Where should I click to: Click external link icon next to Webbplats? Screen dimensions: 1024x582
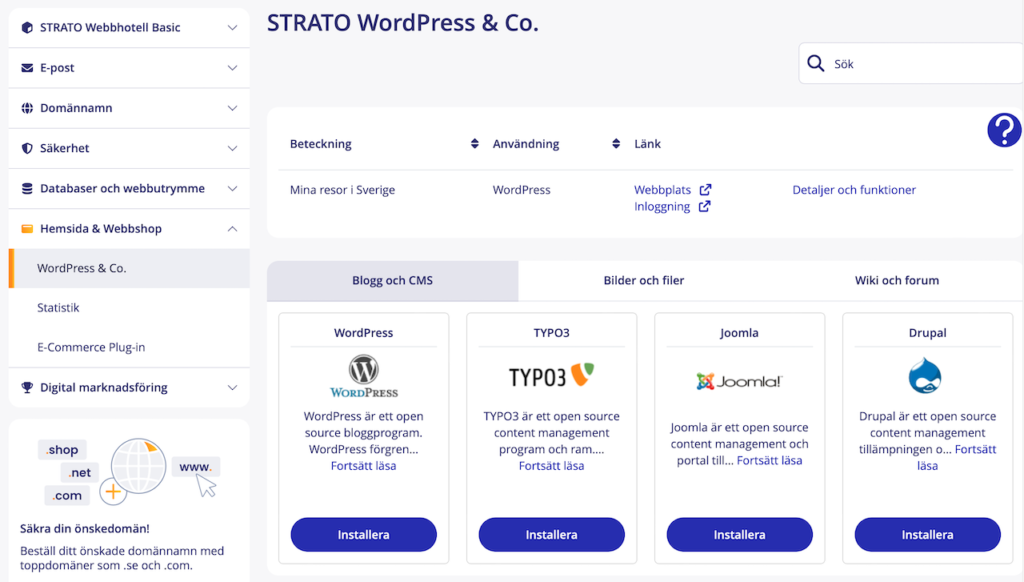pos(705,189)
